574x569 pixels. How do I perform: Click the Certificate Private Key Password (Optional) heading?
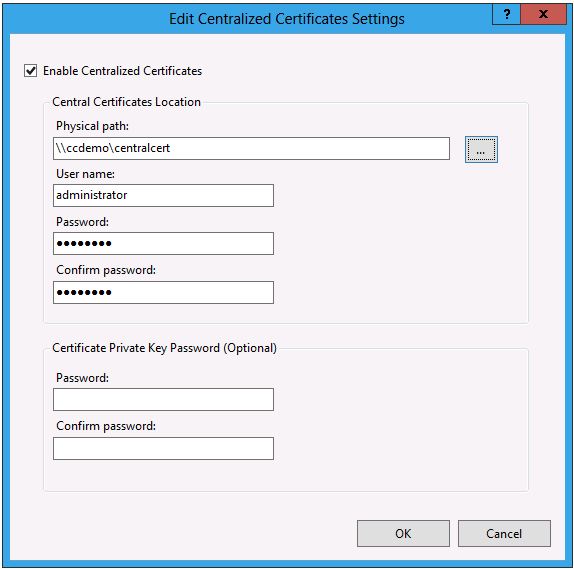pyautogui.click(x=164, y=348)
